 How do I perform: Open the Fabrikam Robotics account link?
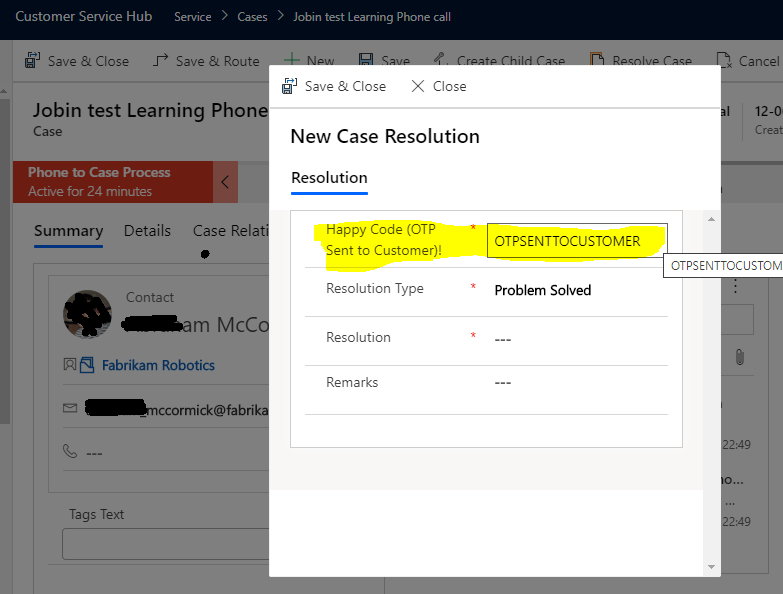tap(158, 365)
